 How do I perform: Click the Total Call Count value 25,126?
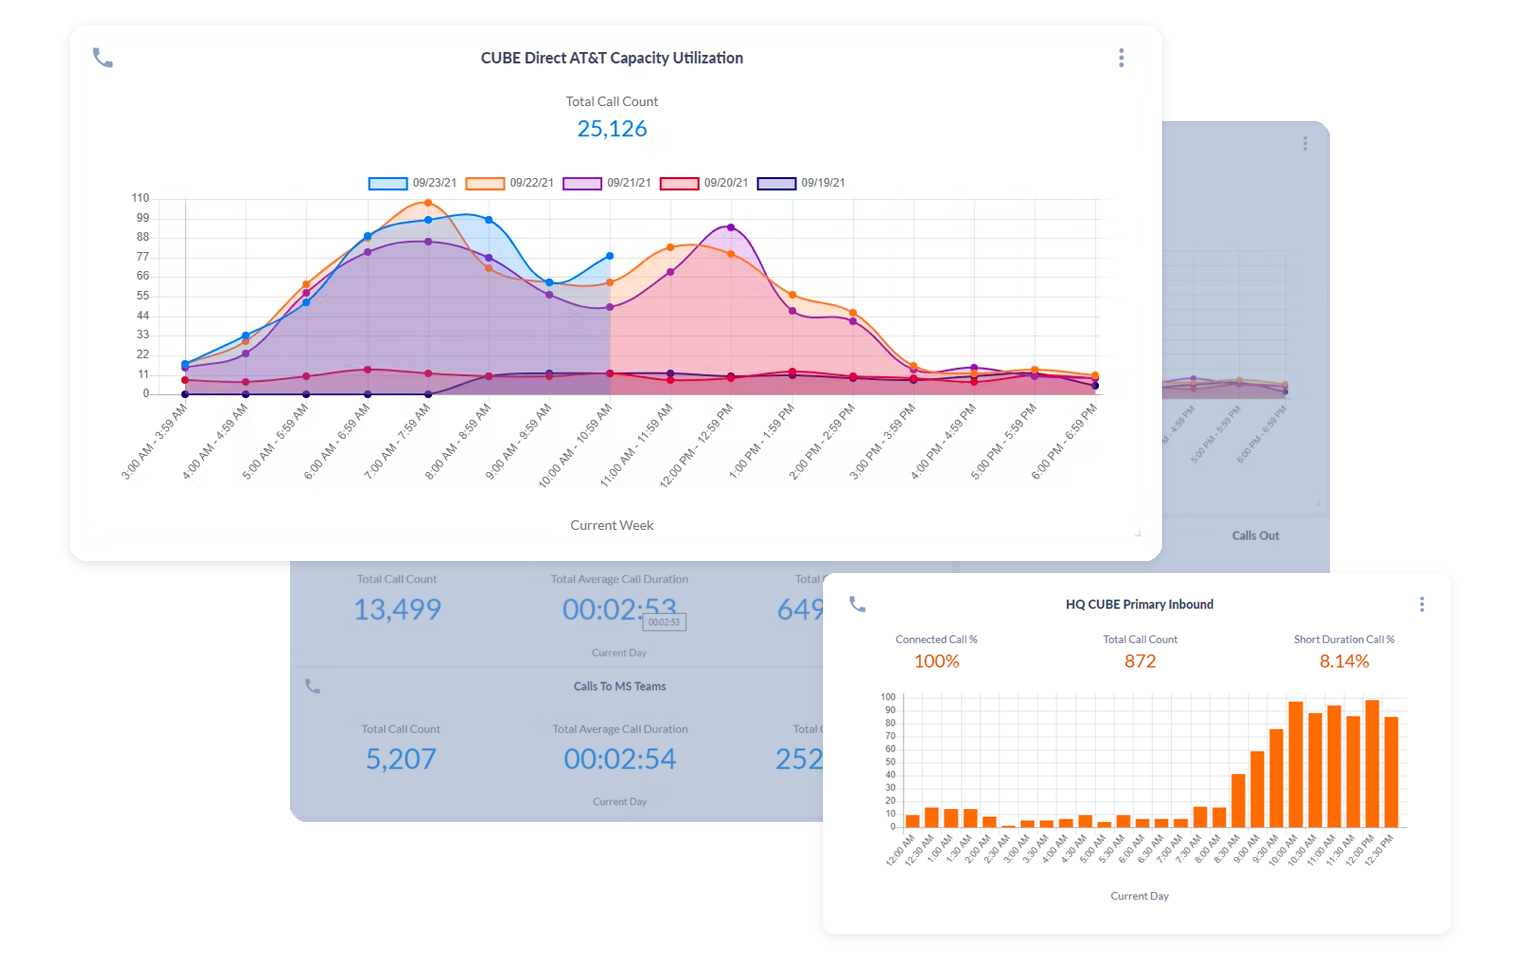pos(612,129)
